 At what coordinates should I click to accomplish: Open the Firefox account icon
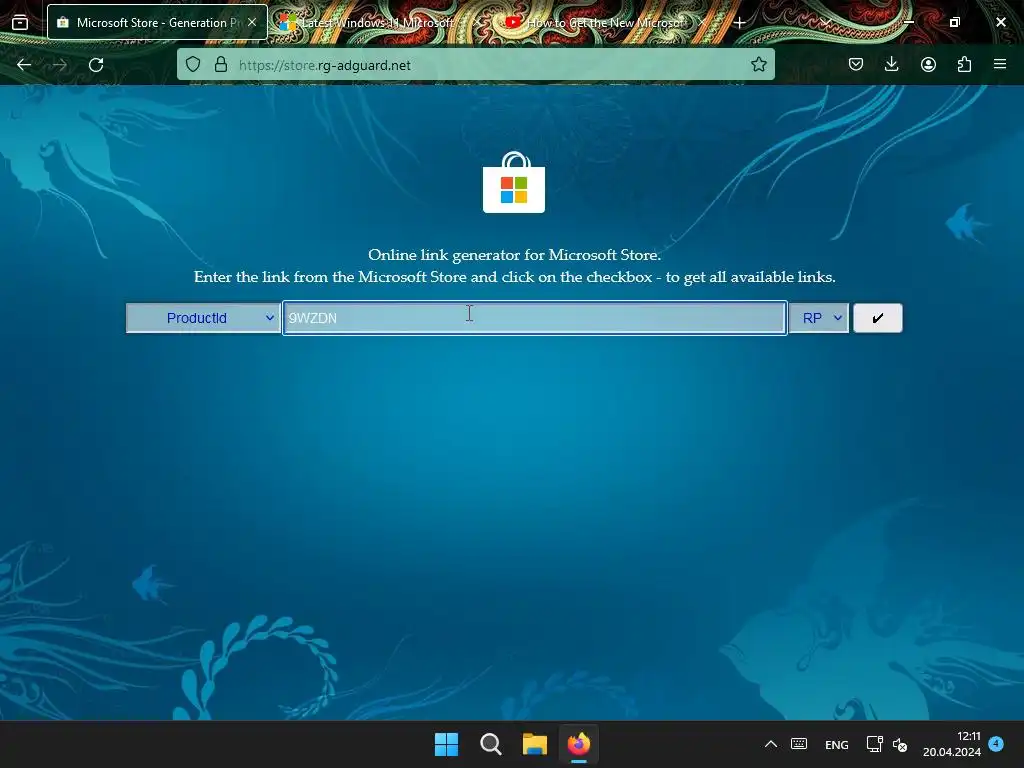point(928,64)
